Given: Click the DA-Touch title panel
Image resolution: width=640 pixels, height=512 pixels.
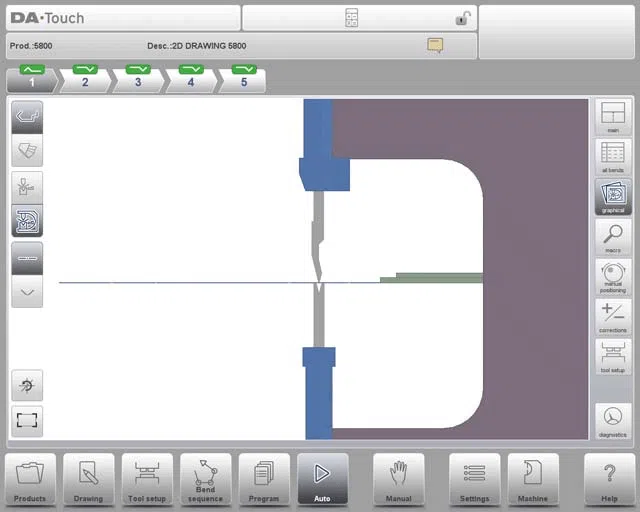Looking at the screenshot, I should point(123,18).
